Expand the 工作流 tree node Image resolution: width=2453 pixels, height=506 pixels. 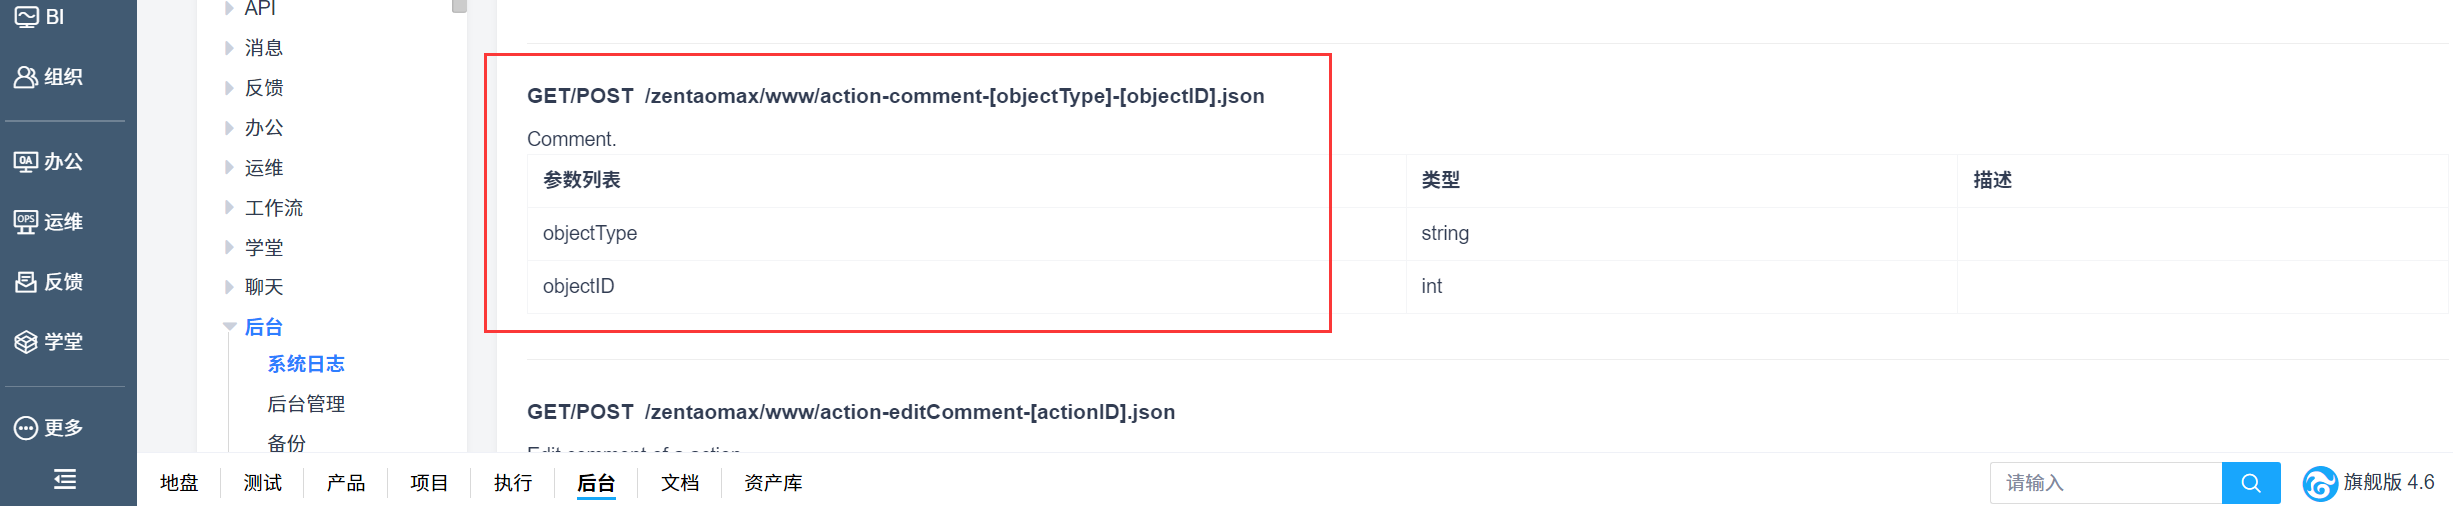click(x=229, y=208)
